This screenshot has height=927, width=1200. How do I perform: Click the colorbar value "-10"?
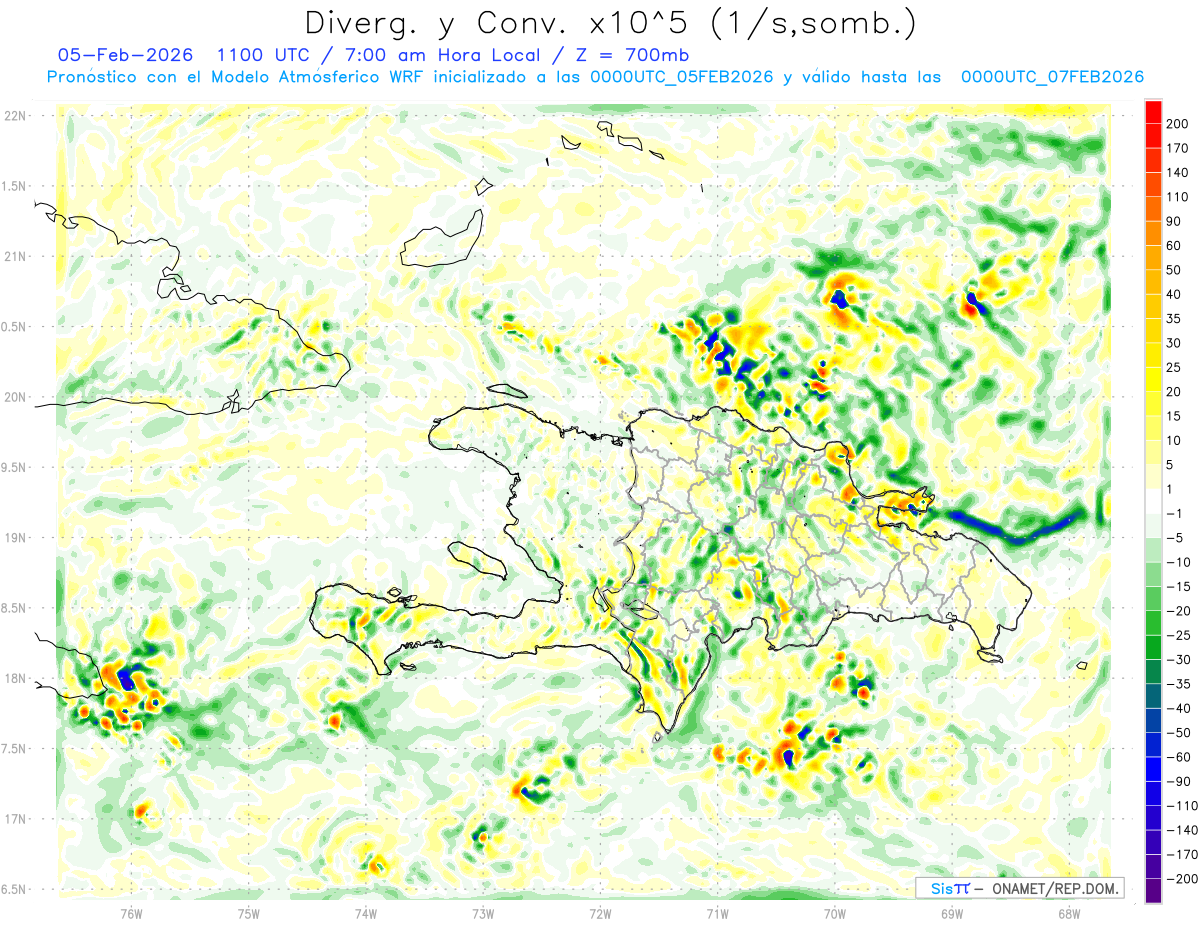coord(1177,563)
